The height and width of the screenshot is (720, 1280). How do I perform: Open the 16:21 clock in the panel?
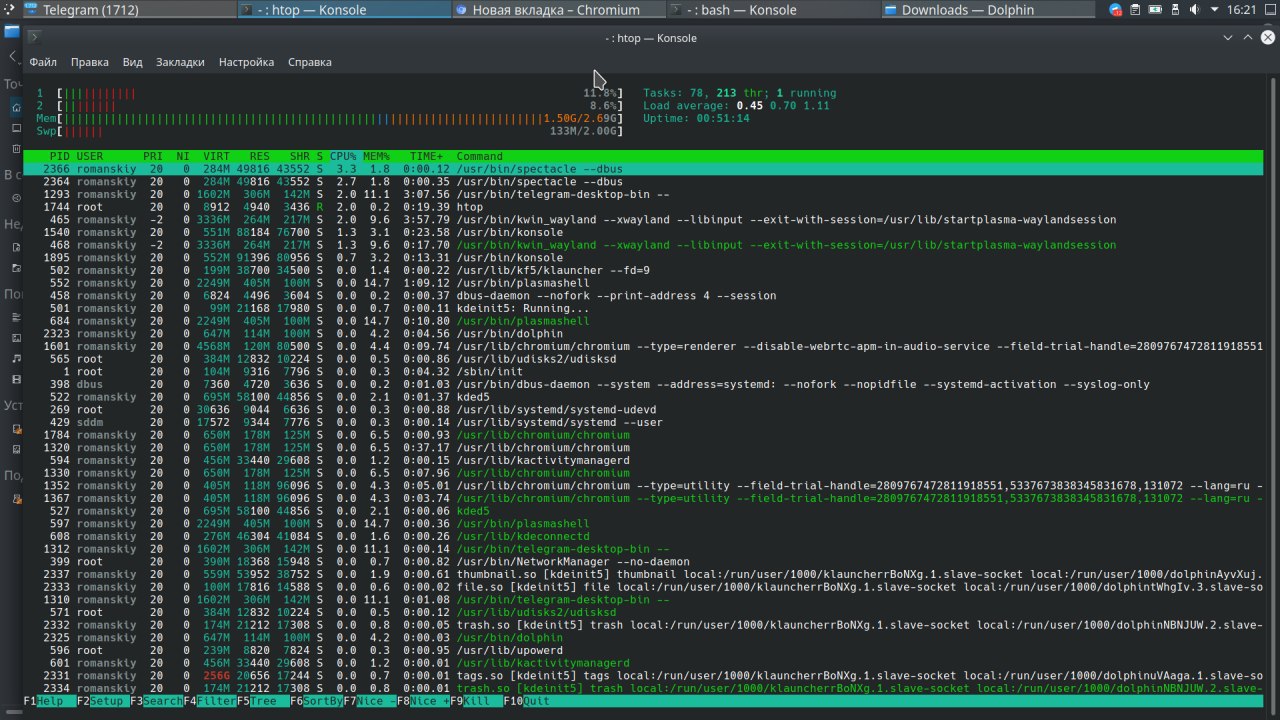pos(1241,10)
